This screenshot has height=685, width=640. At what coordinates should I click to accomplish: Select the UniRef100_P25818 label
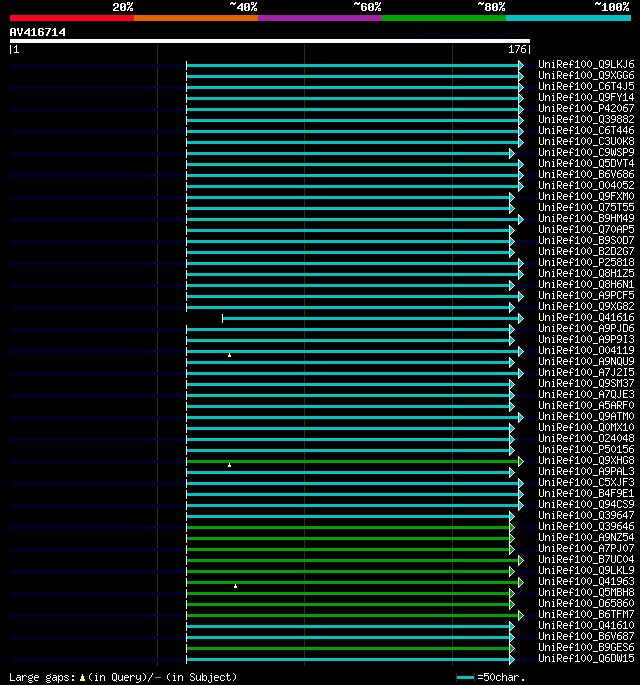point(586,263)
